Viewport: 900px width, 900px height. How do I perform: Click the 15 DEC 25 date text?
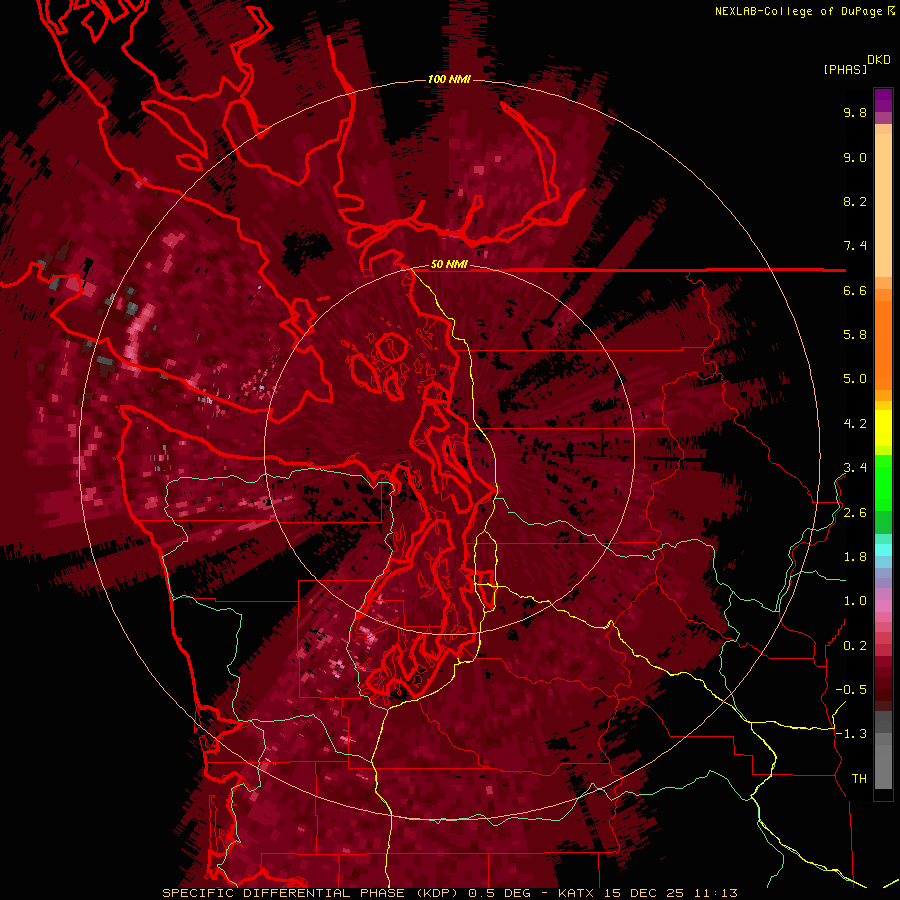[645, 893]
